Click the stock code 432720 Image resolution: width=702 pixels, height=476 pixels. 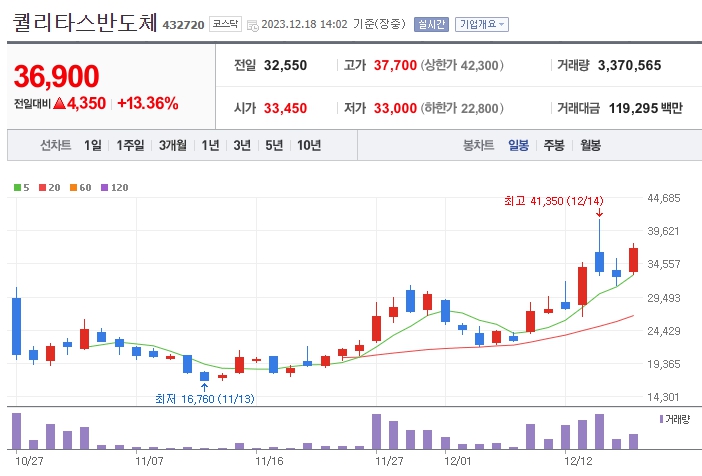click(x=183, y=25)
